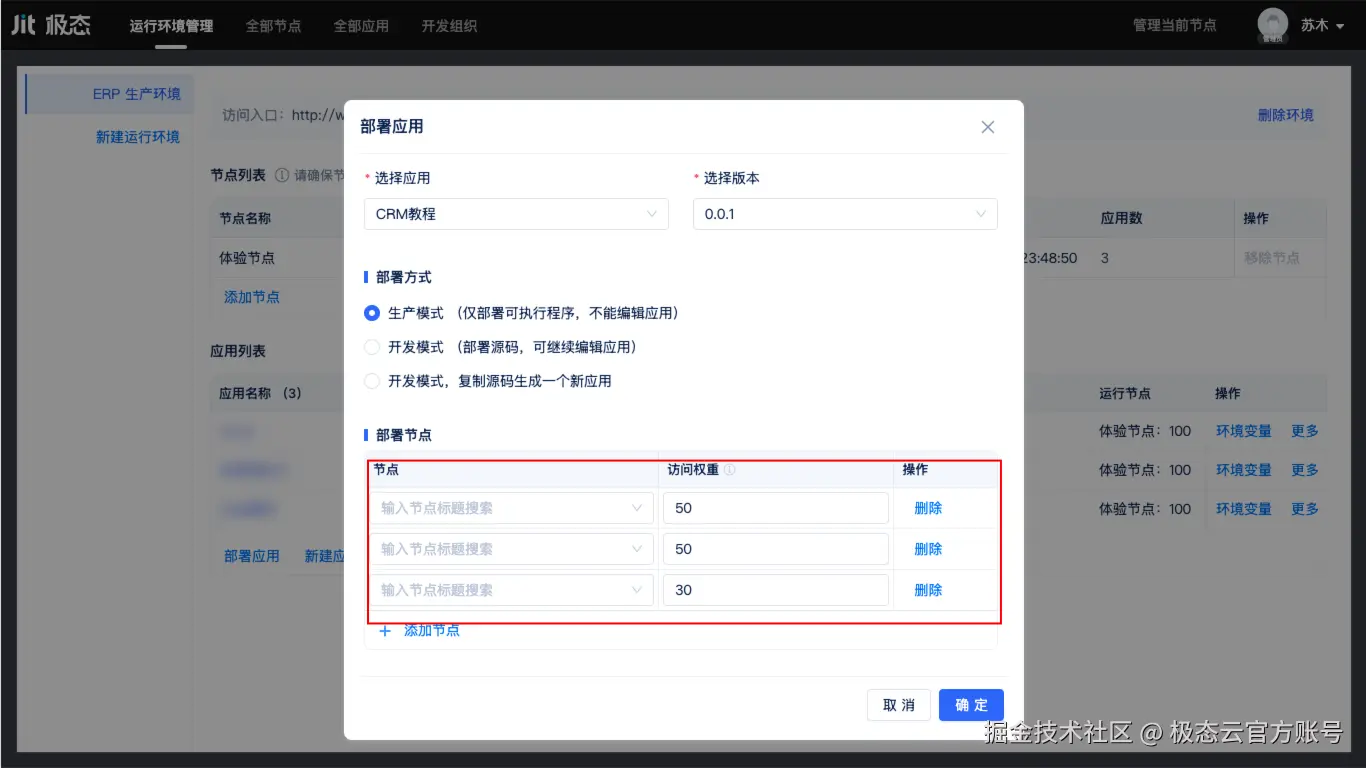
Task: Switch to 全部应用 tab
Action: click(361, 26)
